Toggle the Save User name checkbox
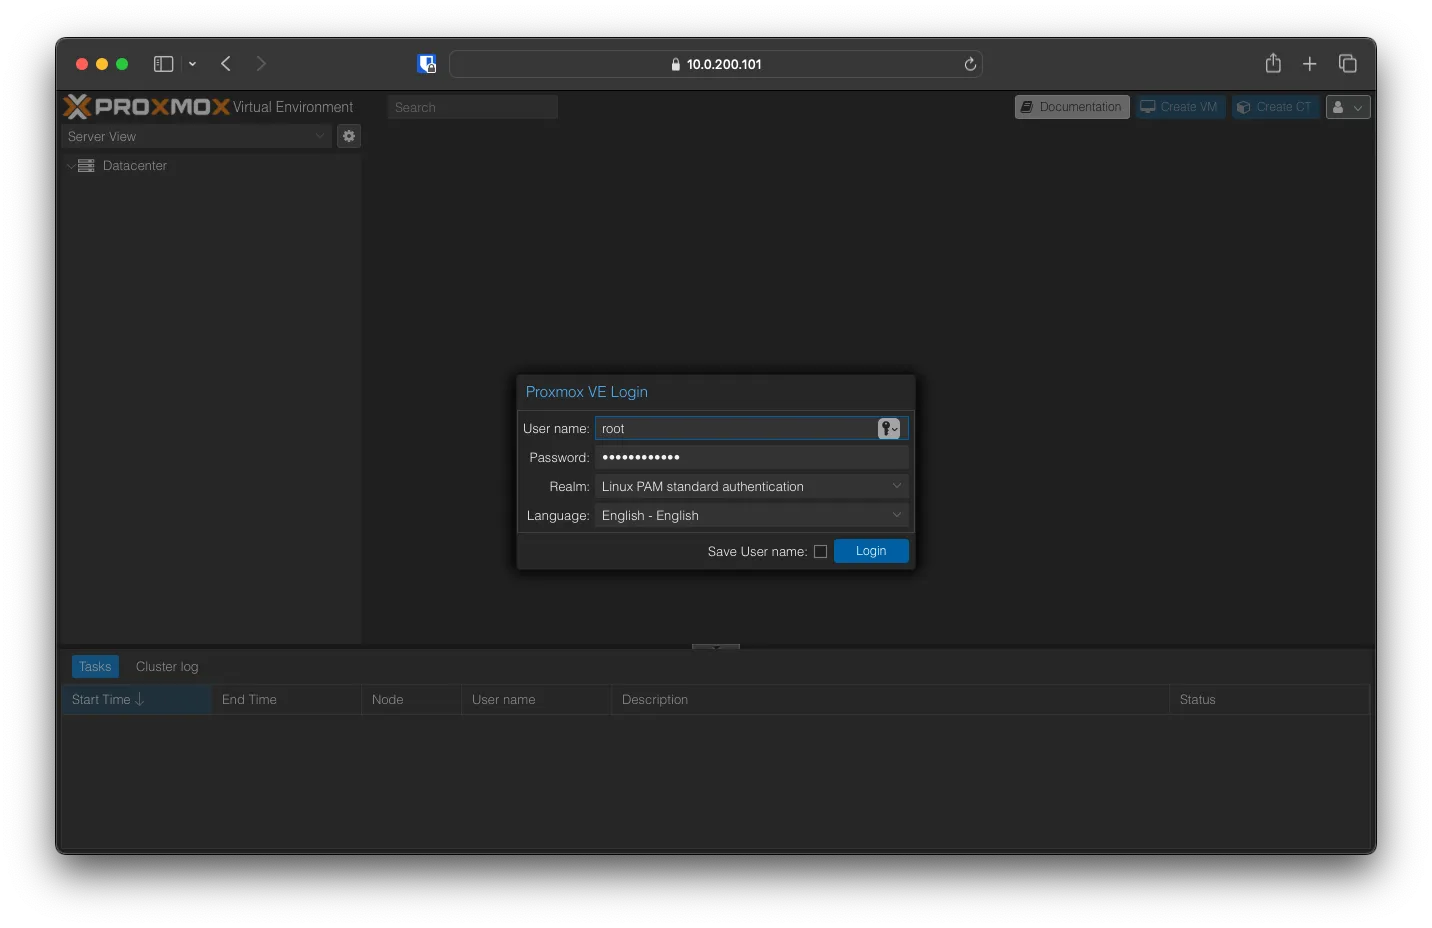 click(x=820, y=552)
